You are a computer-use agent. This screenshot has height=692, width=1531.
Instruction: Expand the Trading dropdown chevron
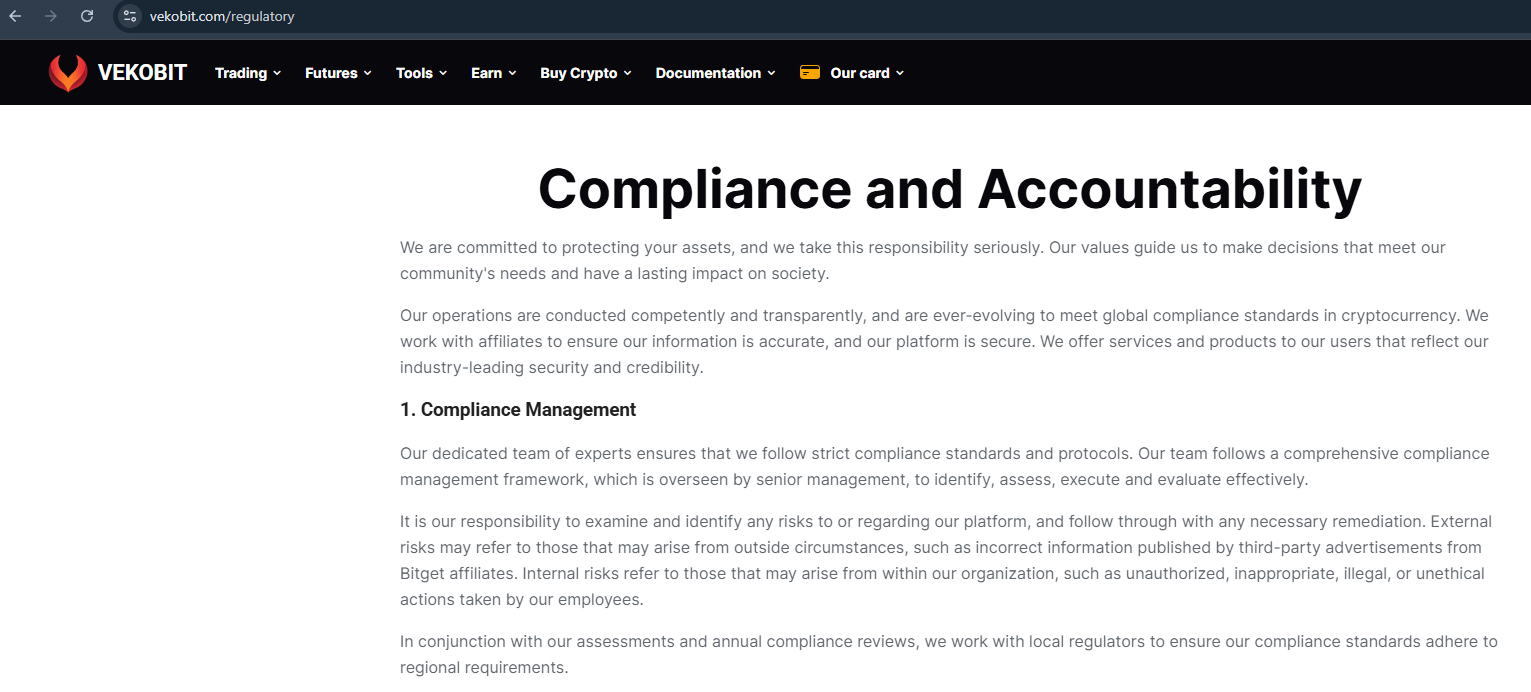(x=277, y=73)
